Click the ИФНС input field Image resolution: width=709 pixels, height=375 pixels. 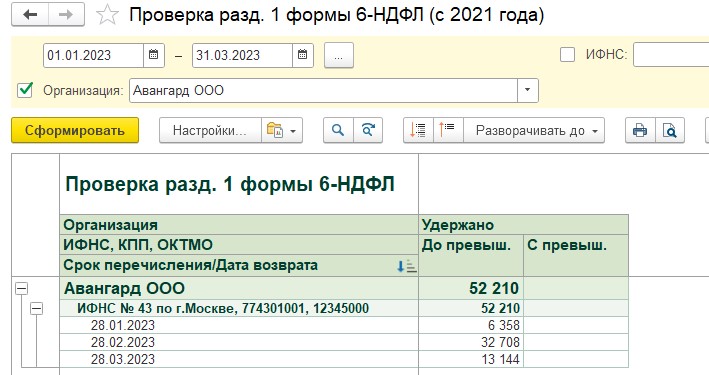tap(671, 55)
